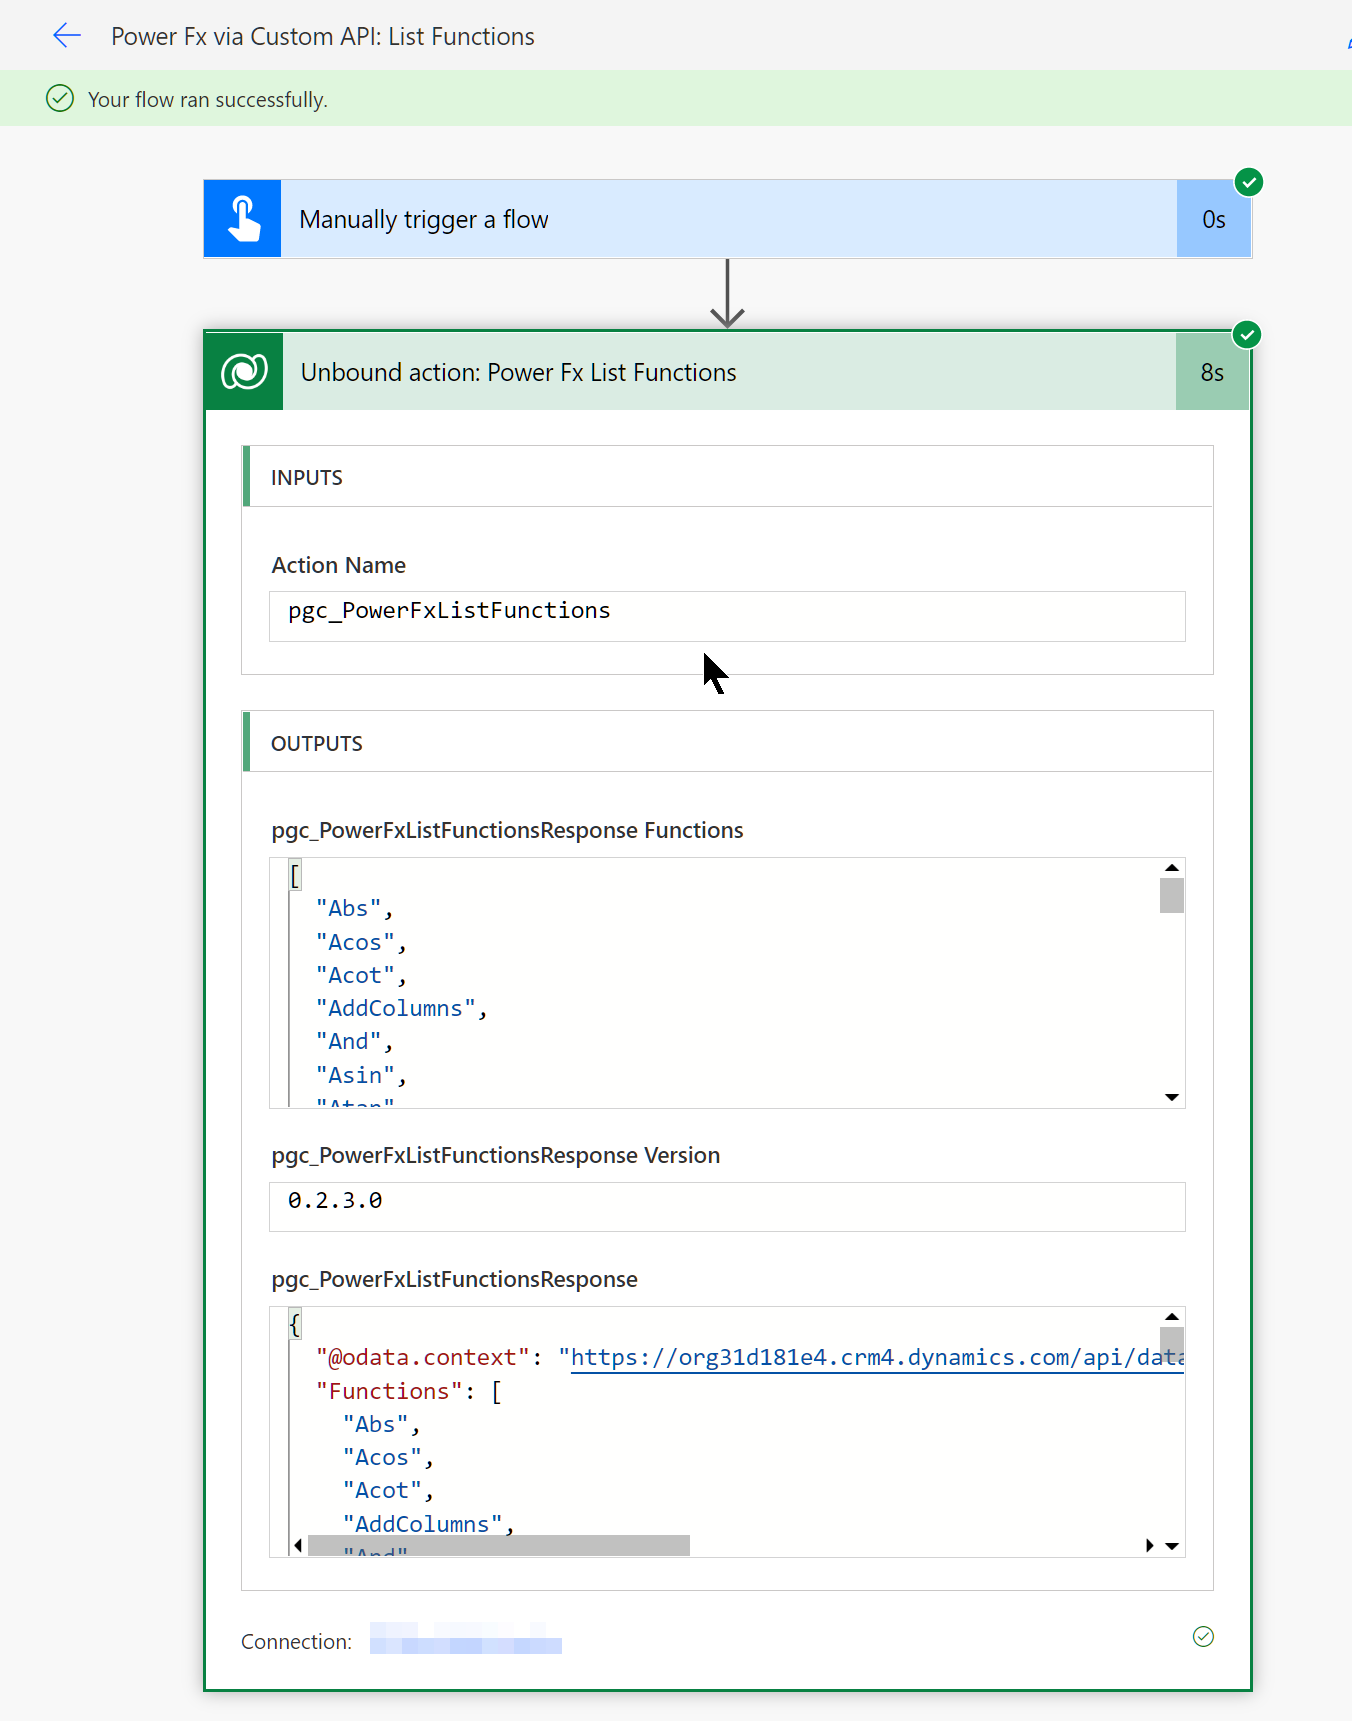Click "Abs" in the Functions output list
Image resolution: width=1352 pixels, height=1721 pixels.
[348, 909]
